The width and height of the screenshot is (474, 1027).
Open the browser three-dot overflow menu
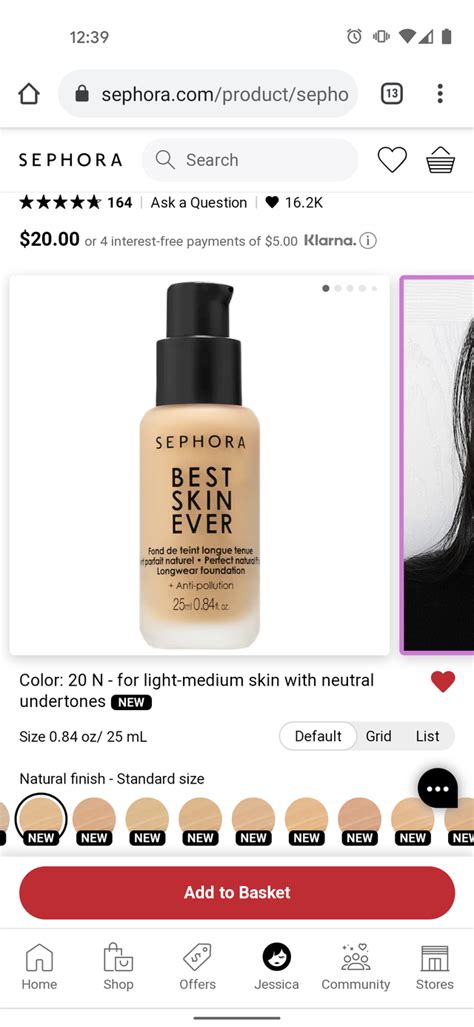[440, 94]
